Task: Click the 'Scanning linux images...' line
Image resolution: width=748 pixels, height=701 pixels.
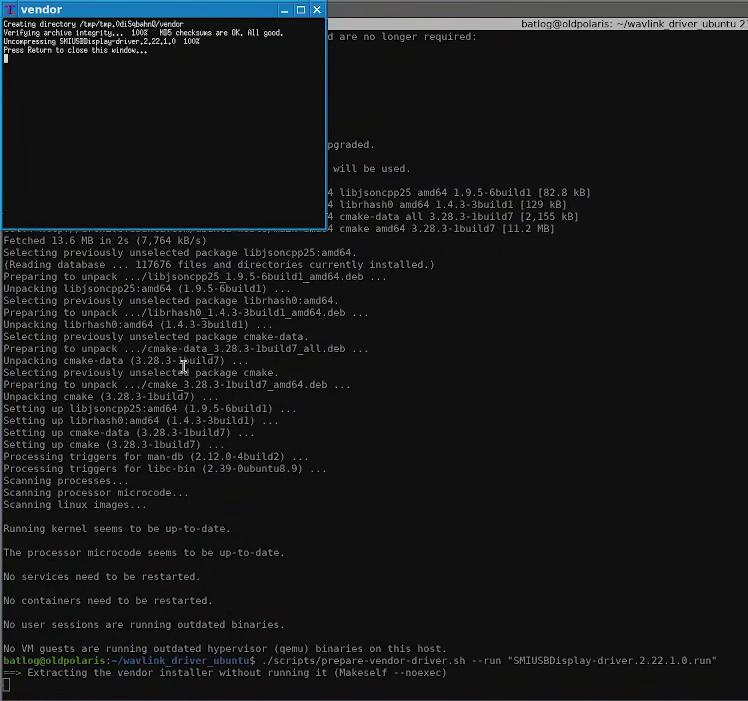Action: click(x=75, y=504)
